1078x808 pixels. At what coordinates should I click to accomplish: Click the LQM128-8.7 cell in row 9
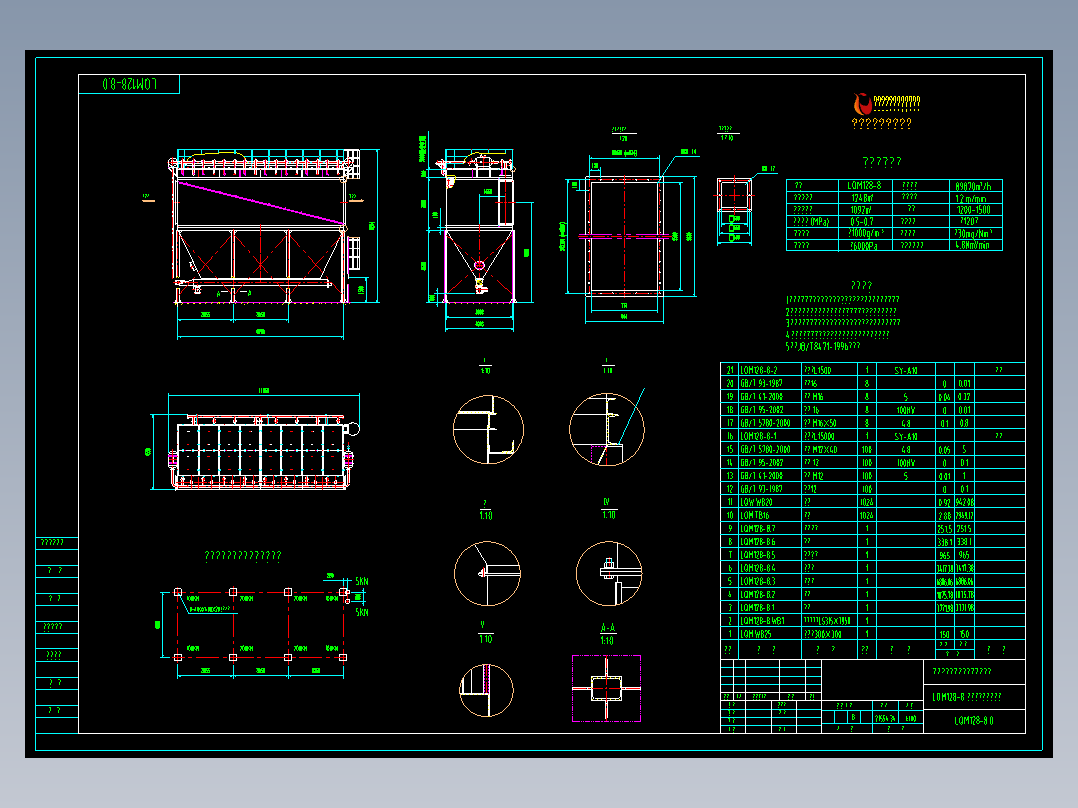click(x=770, y=528)
